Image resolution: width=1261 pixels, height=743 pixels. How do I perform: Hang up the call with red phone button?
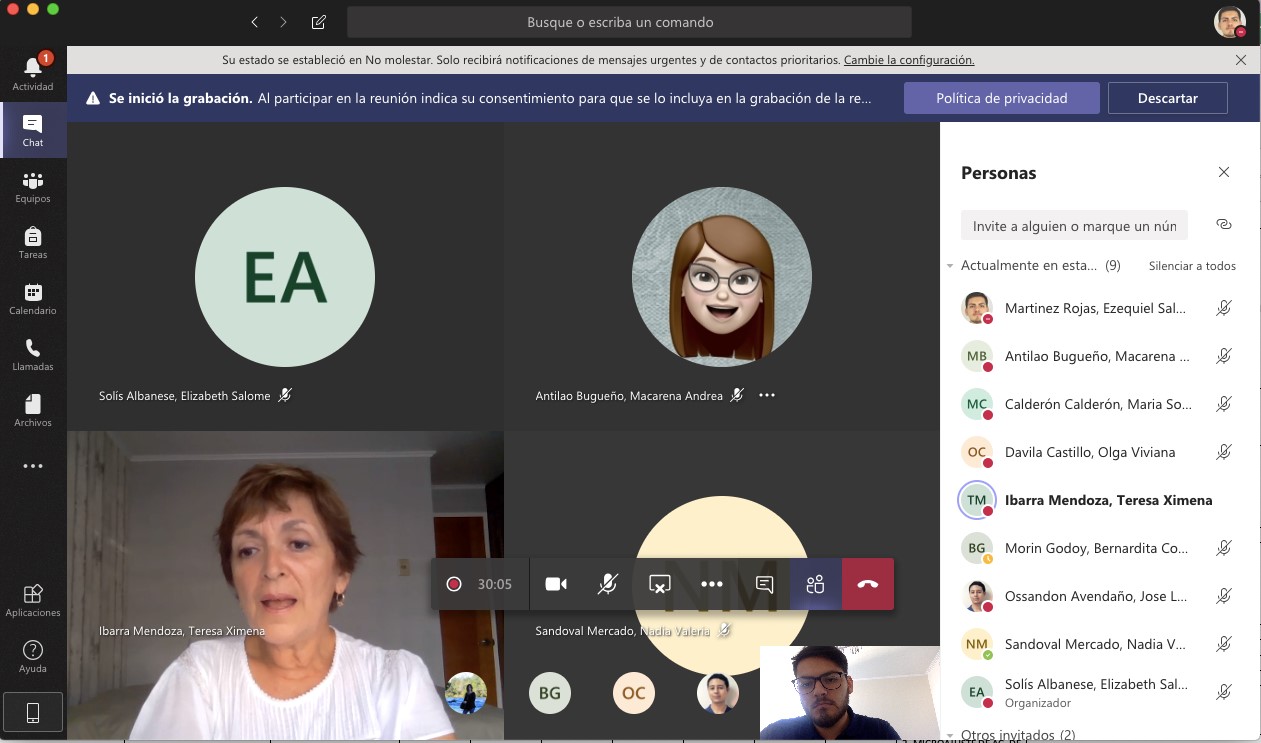pyautogui.click(x=867, y=584)
